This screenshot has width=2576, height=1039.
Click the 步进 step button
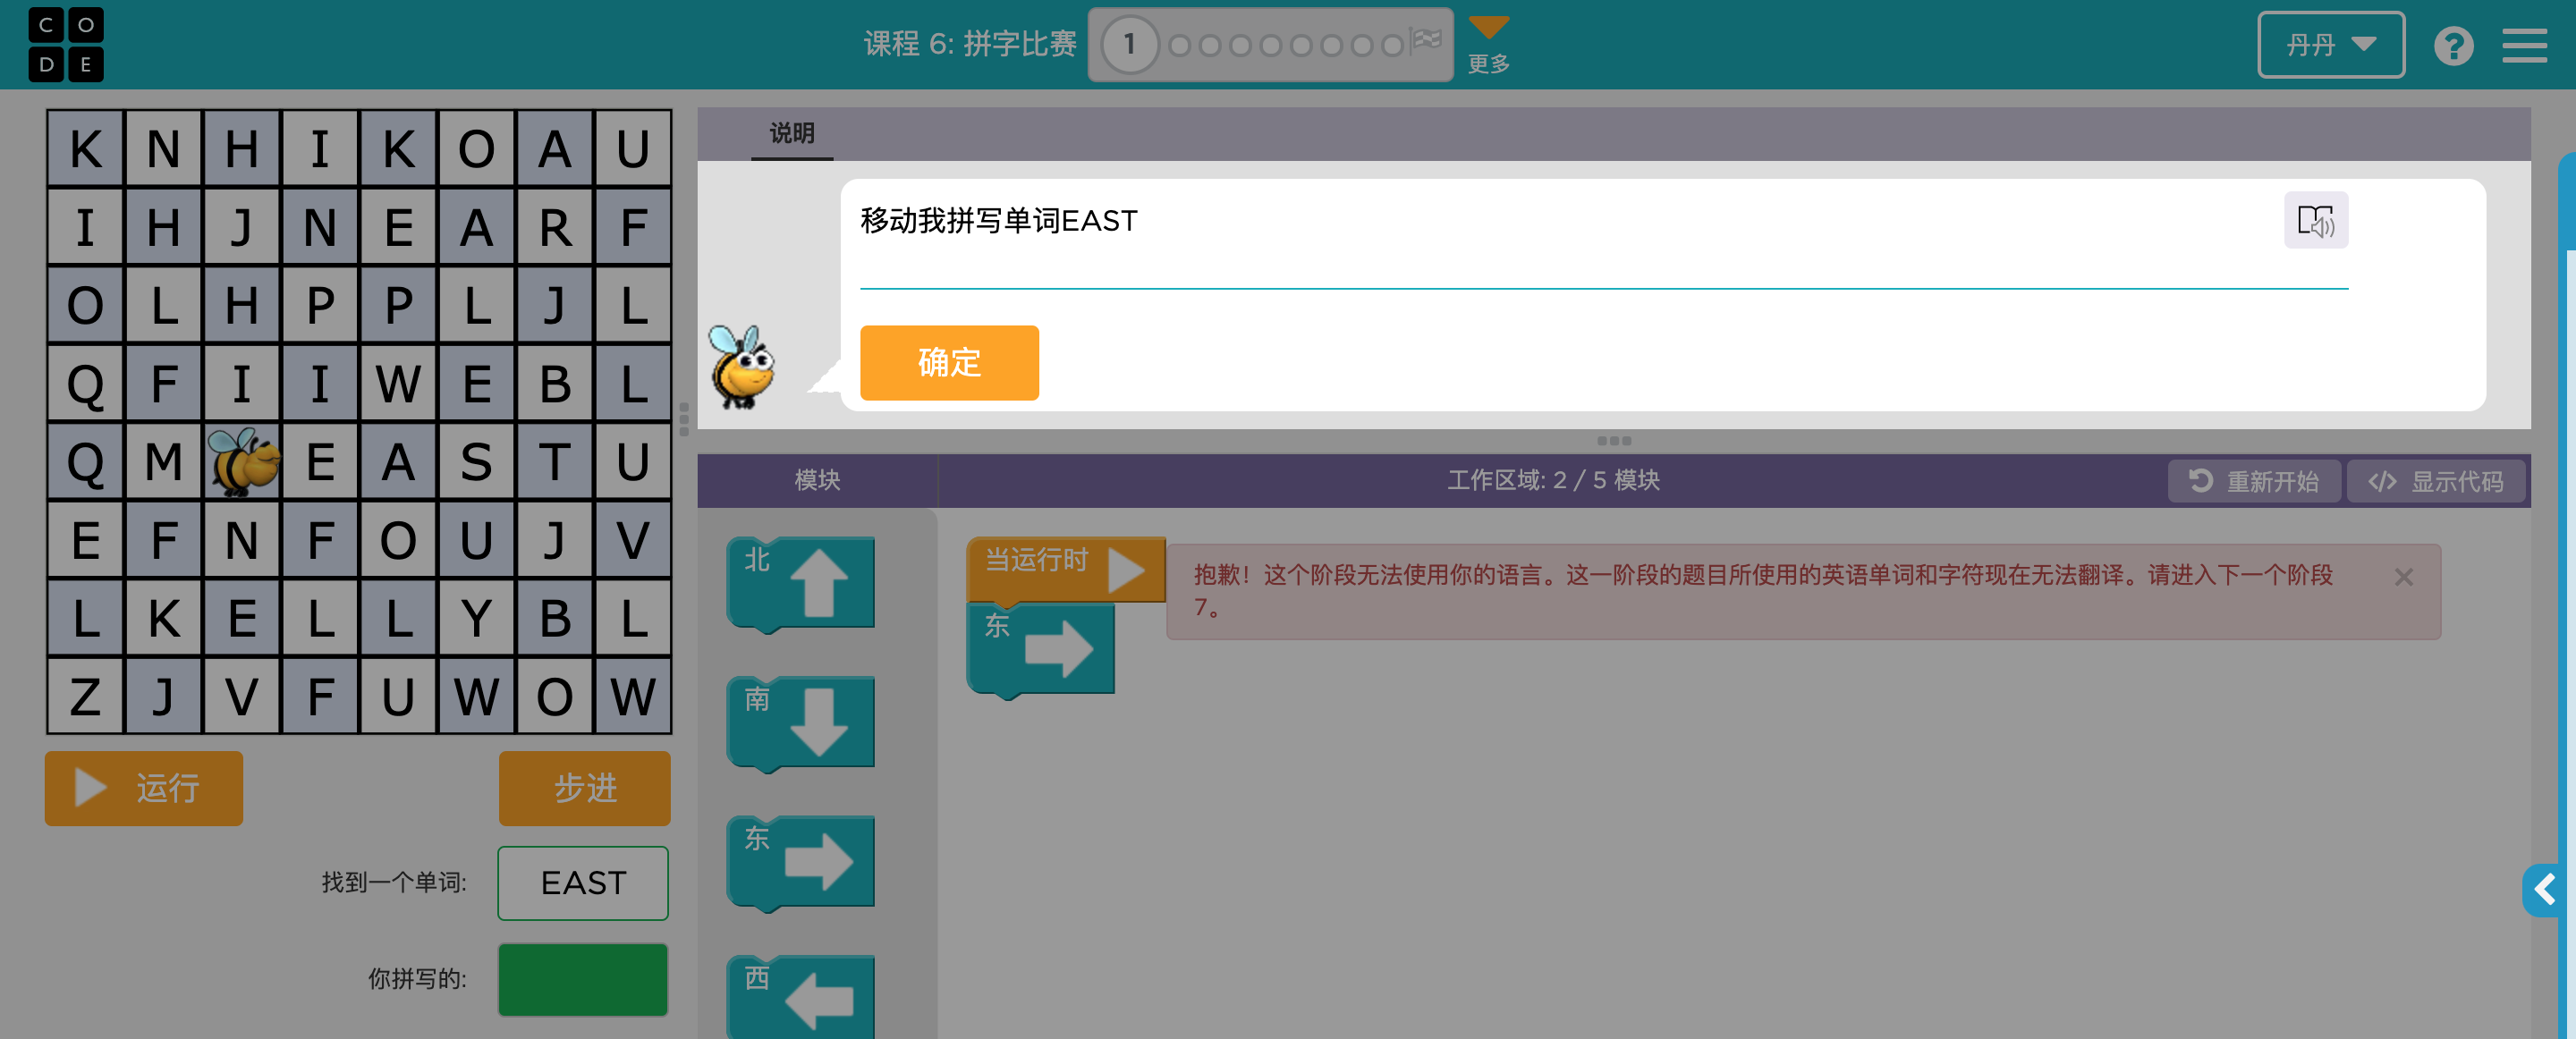(x=585, y=788)
